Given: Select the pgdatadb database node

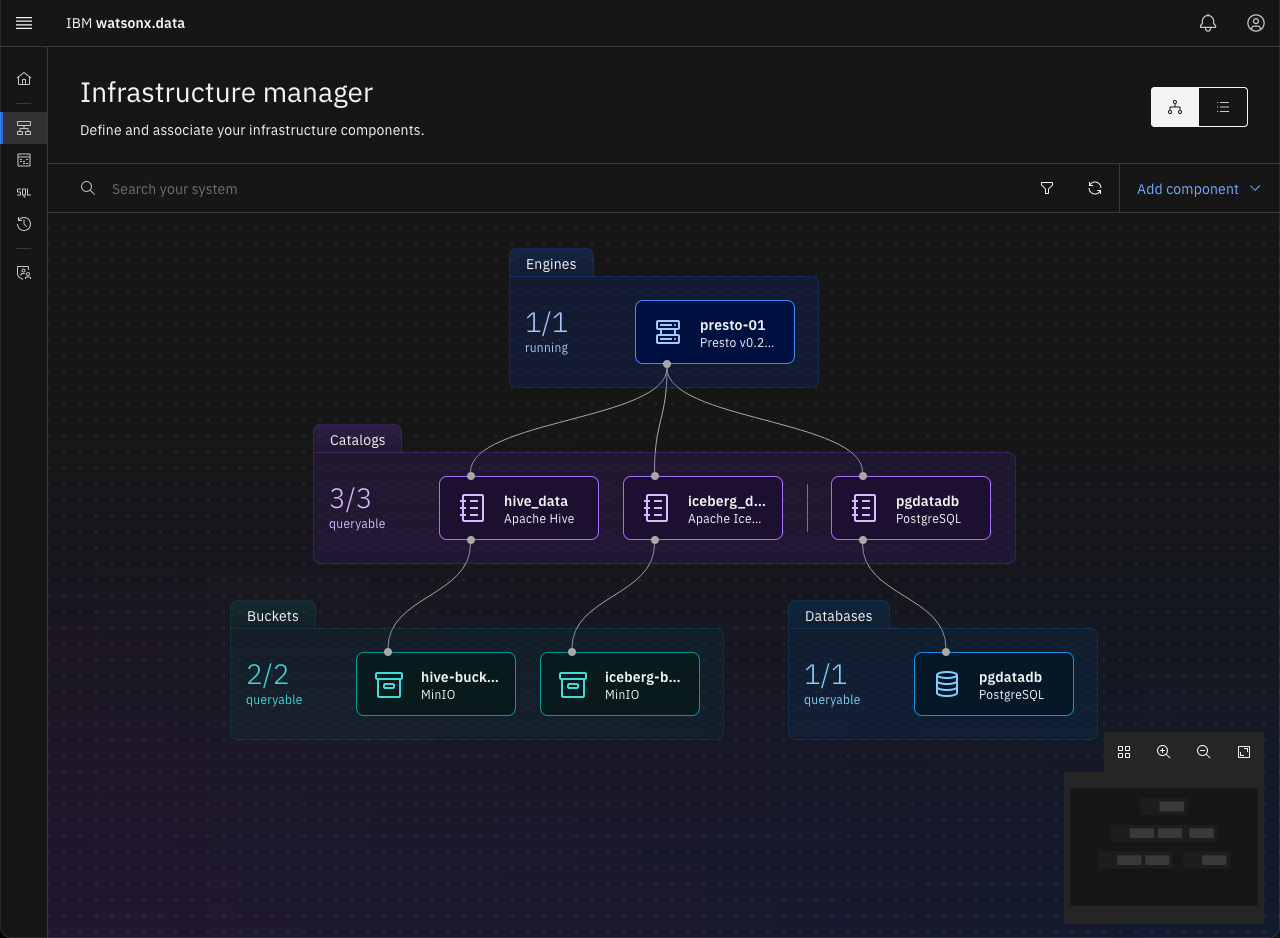Looking at the screenshot, I should pyautogui.click(x=994, y=684).
